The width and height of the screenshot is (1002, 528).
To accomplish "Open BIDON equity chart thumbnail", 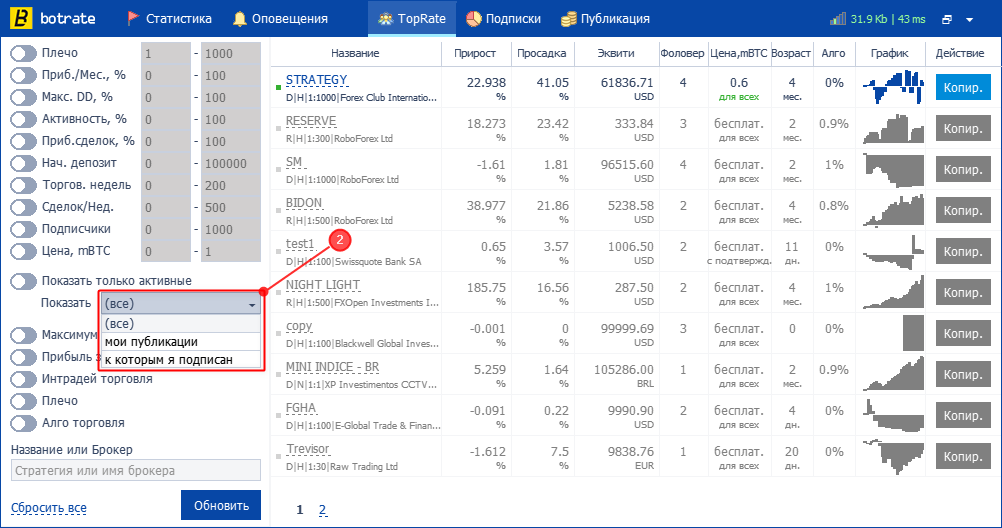I will pos(893,210).
